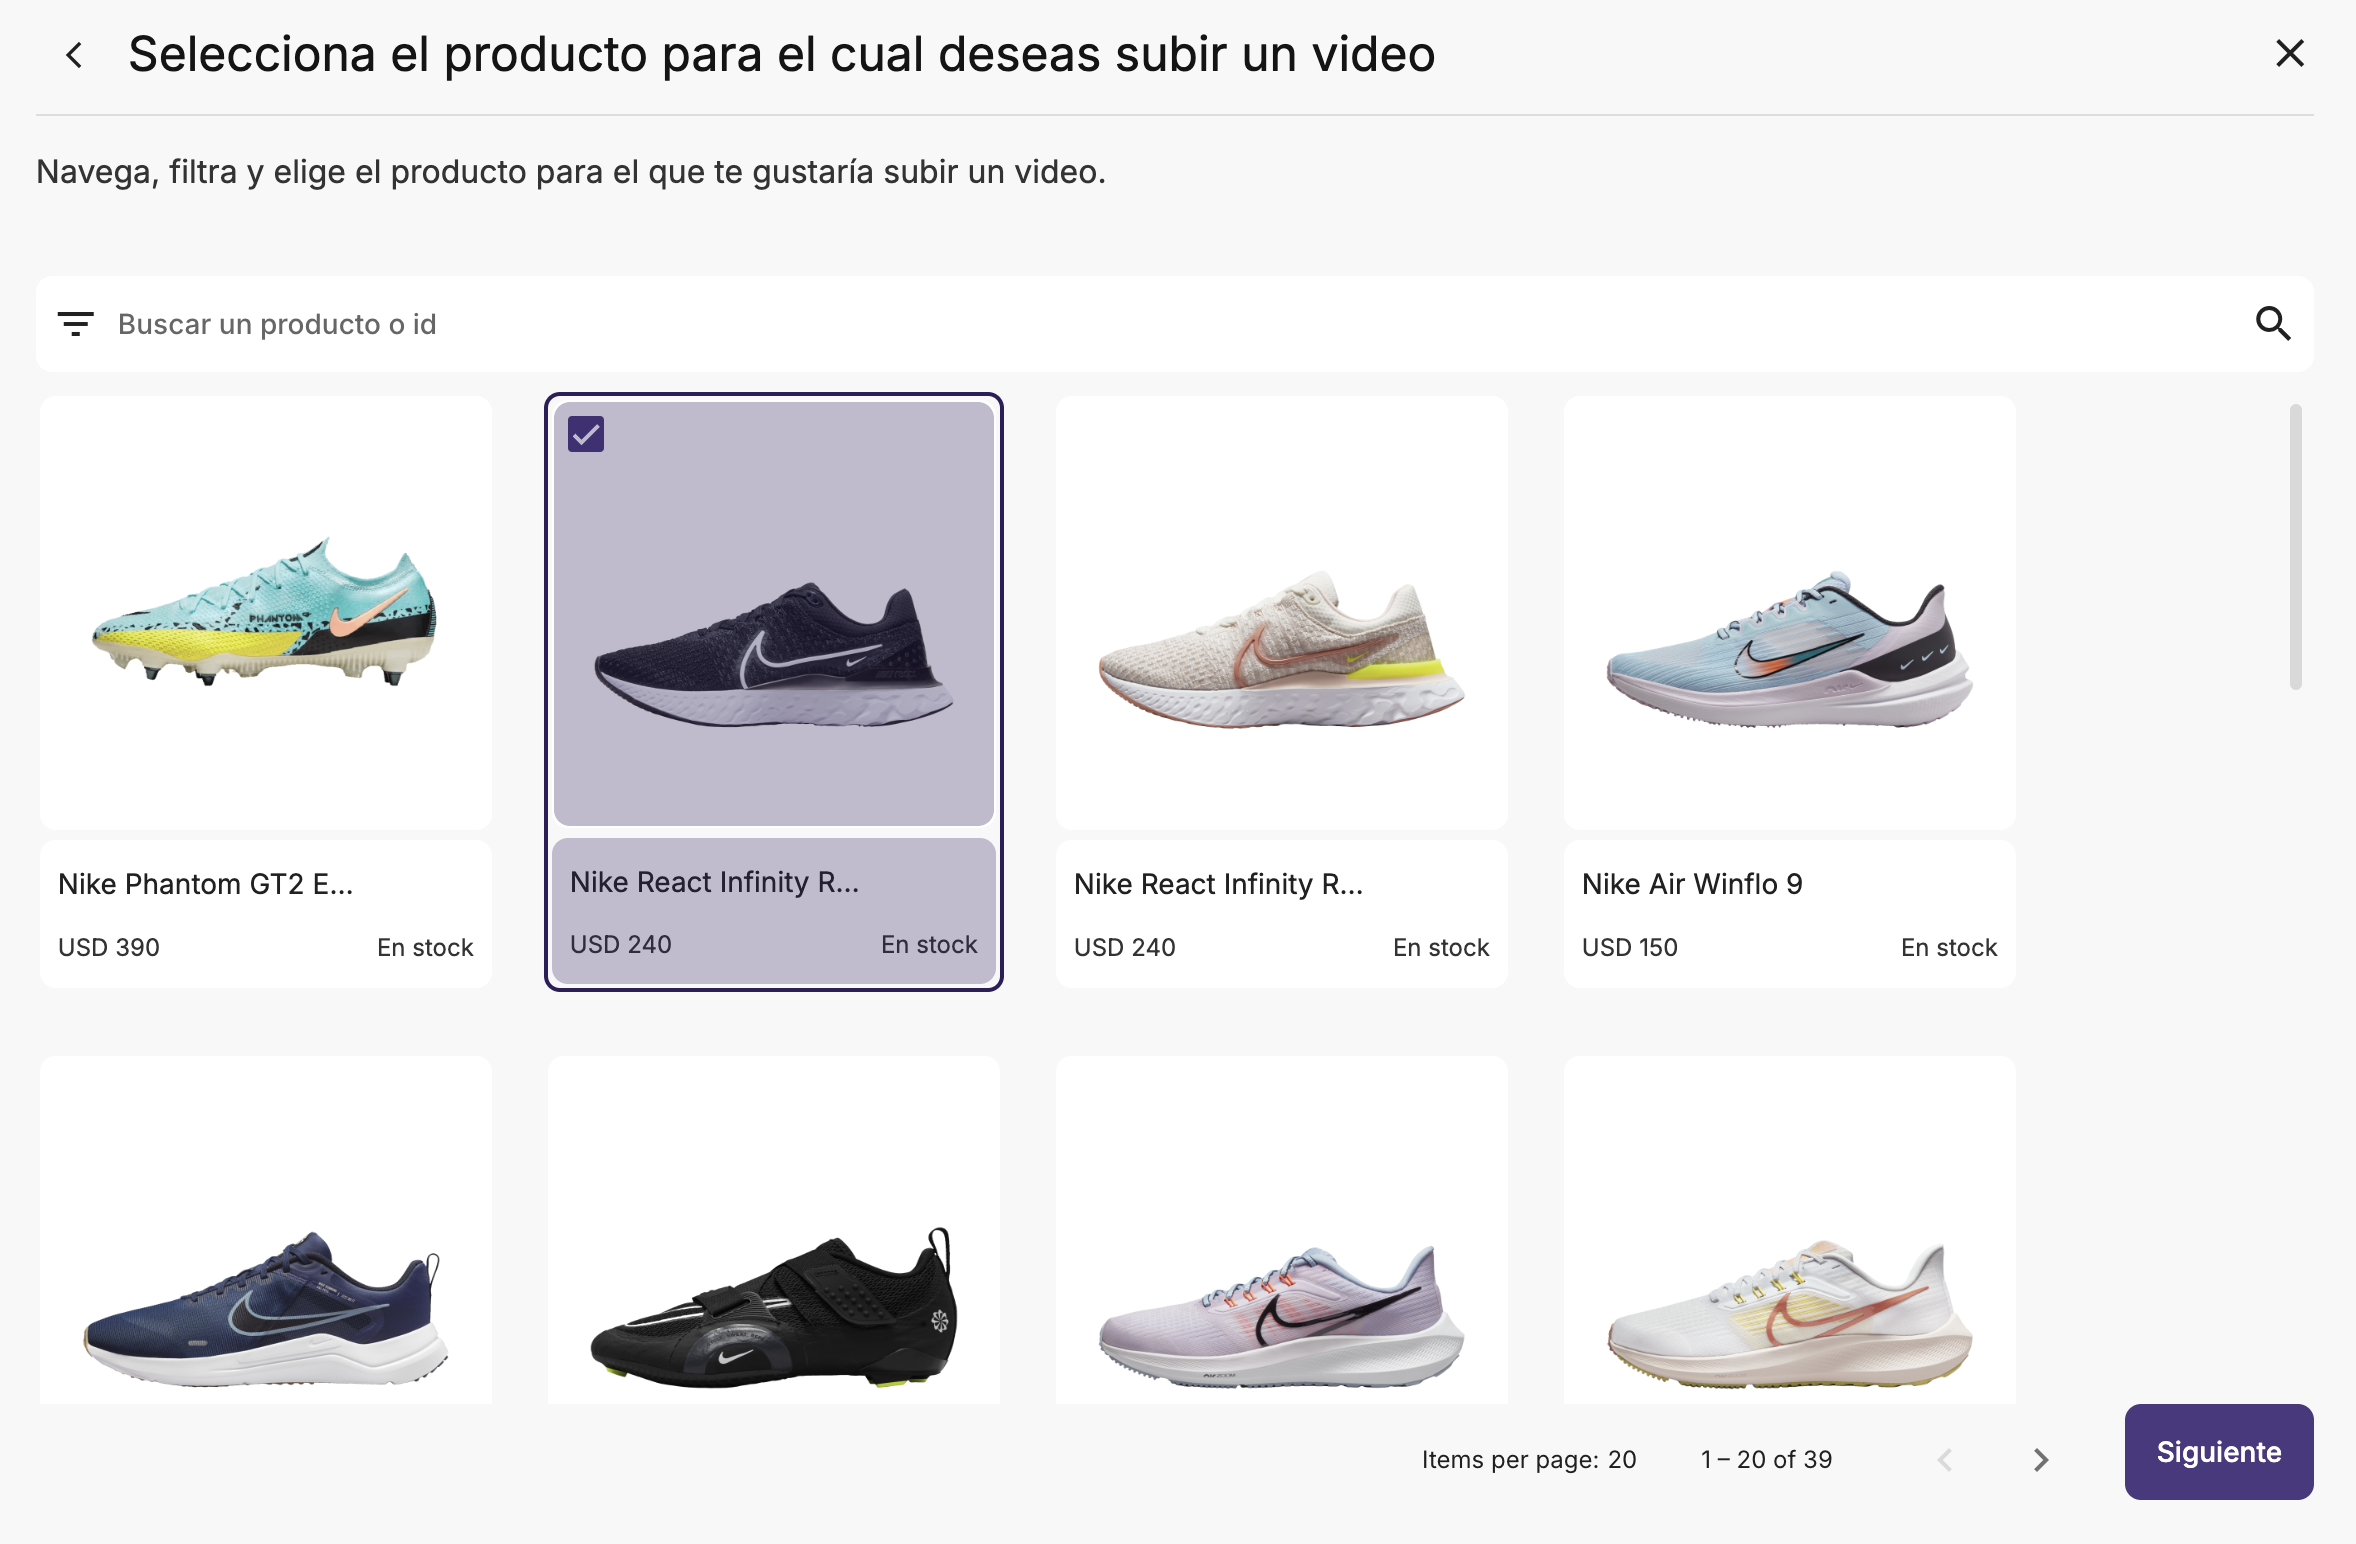
Task: Click 'En stock' on the Nike Phantom card
Action: click(425, 947)
